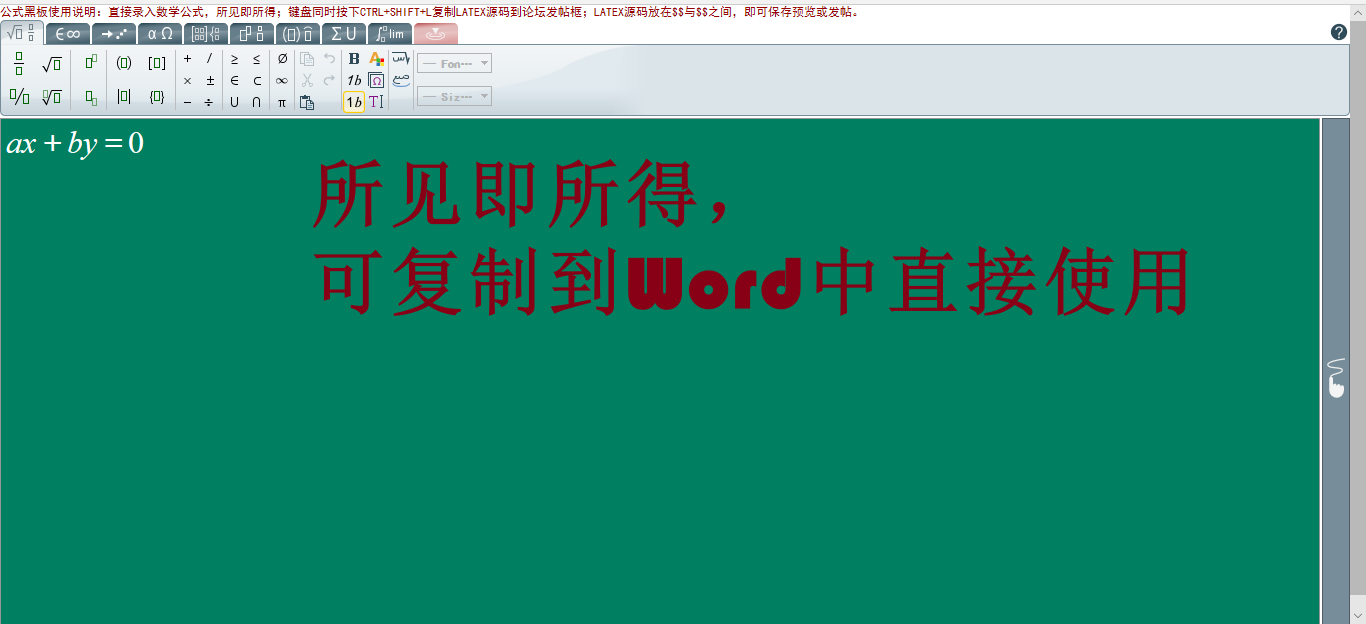
Task: Open the ∈∞ symbols tab
Action: coord(68,34)
